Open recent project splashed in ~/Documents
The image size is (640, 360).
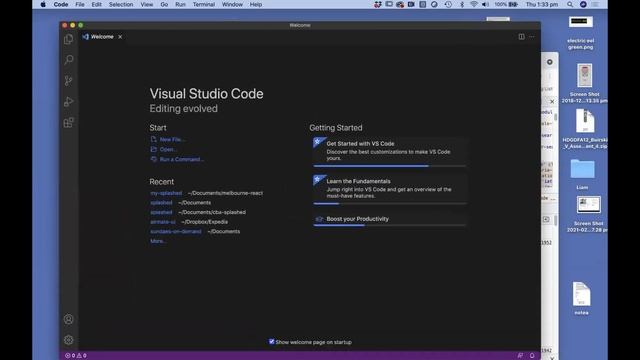pyautogui.click(x=161, y=202)
